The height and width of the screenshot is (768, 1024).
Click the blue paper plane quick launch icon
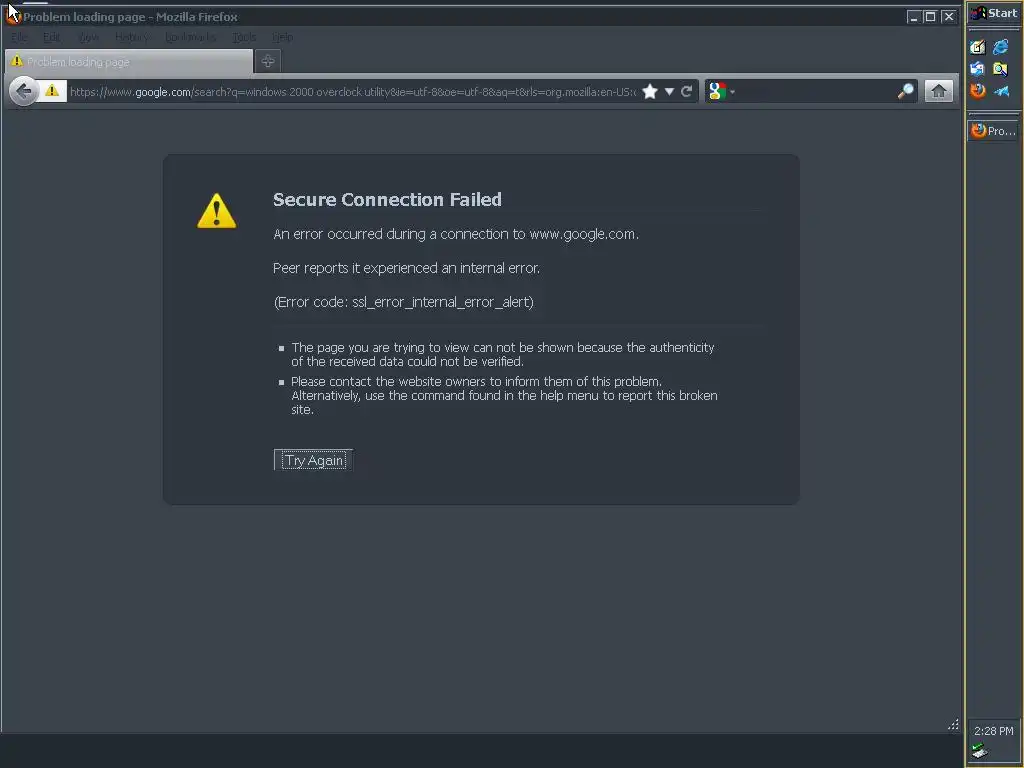click(x=1001, y=91)
